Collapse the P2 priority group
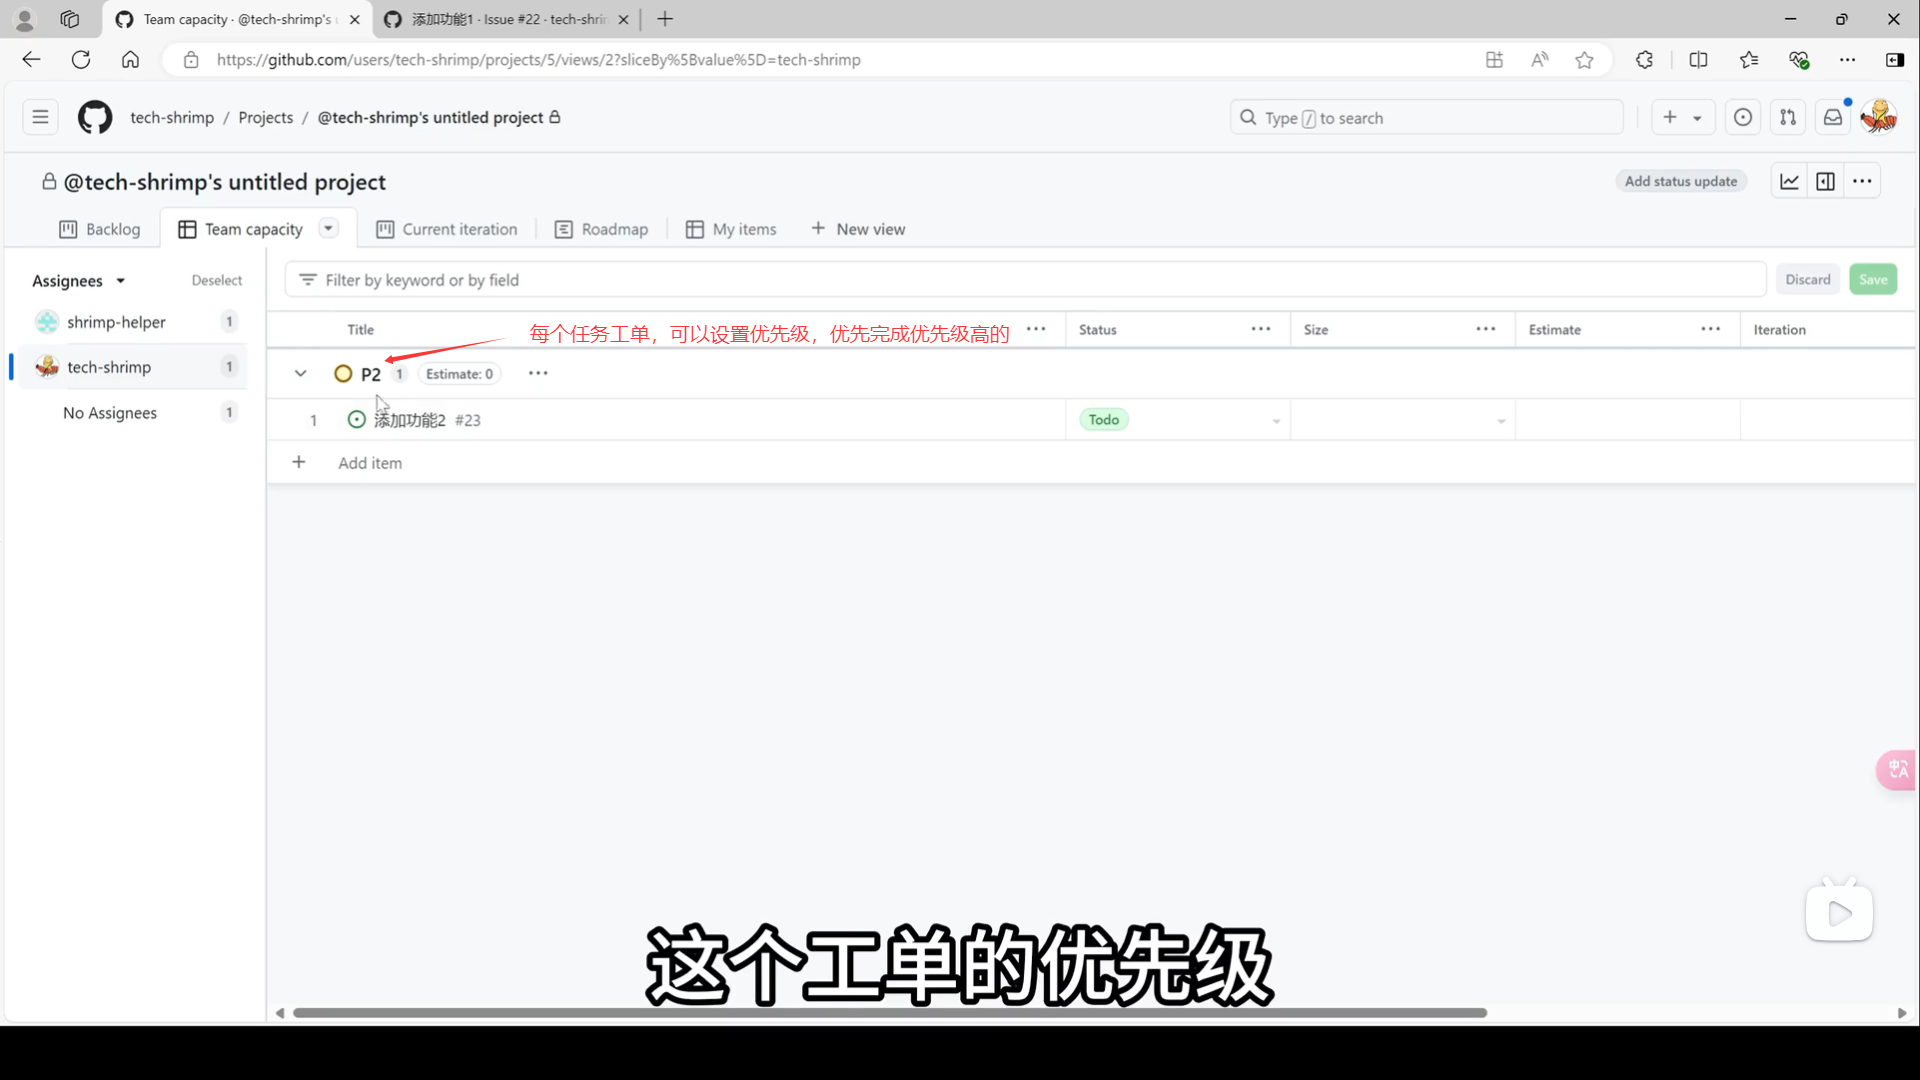The image size is (1920, 1080). point(300,373)
